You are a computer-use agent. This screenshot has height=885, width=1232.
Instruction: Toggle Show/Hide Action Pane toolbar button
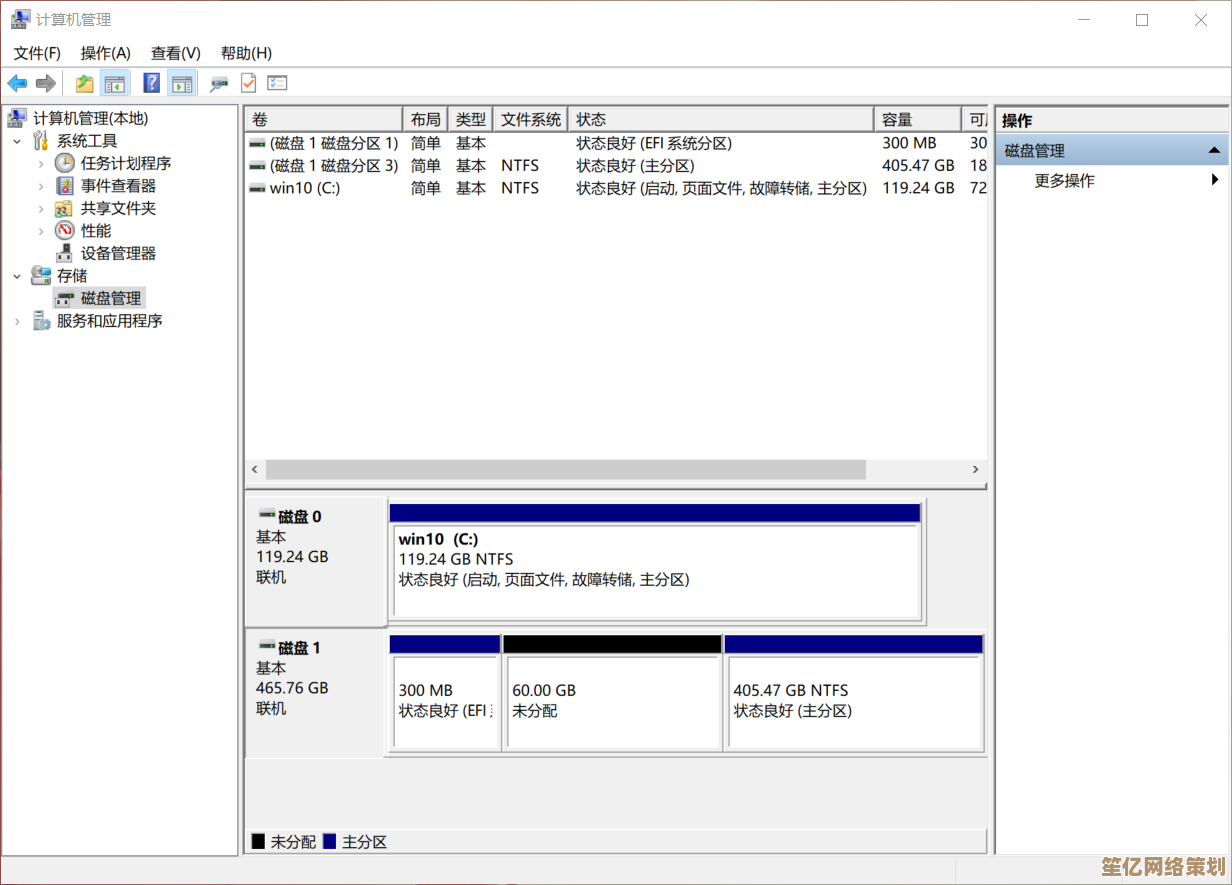click(x=181, y=84)
